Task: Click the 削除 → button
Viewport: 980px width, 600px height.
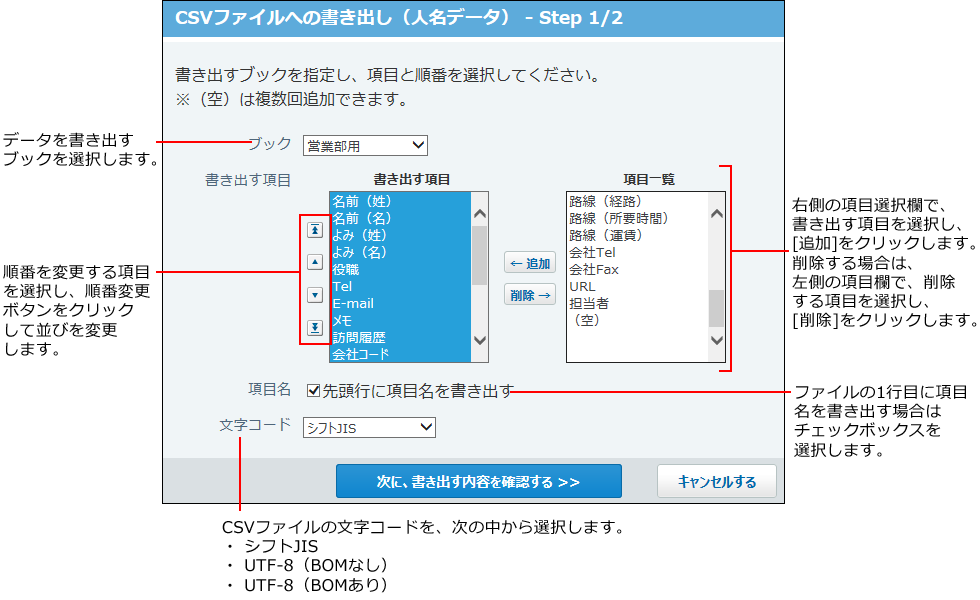Action: click(530, 295)
